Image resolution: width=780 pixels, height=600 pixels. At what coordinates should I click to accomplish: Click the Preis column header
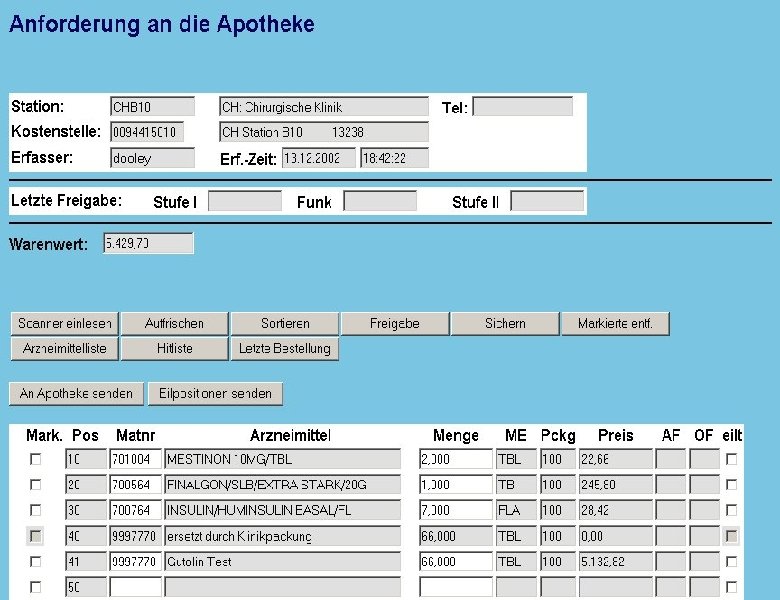point(615,436)
